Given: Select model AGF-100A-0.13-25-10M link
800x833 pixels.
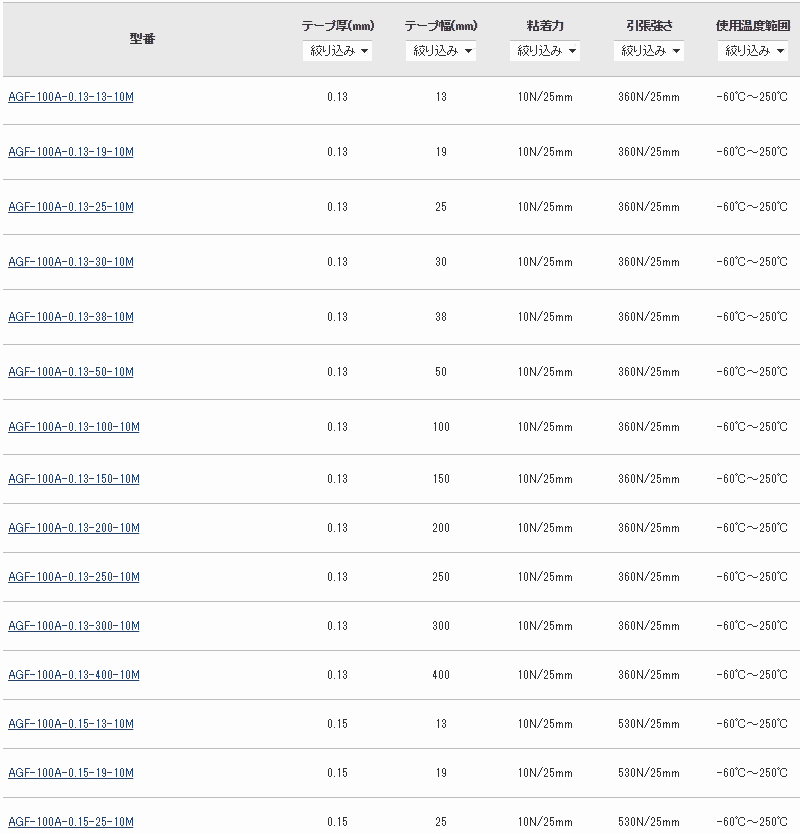Looking at the screenshot, I should (71, 207).
